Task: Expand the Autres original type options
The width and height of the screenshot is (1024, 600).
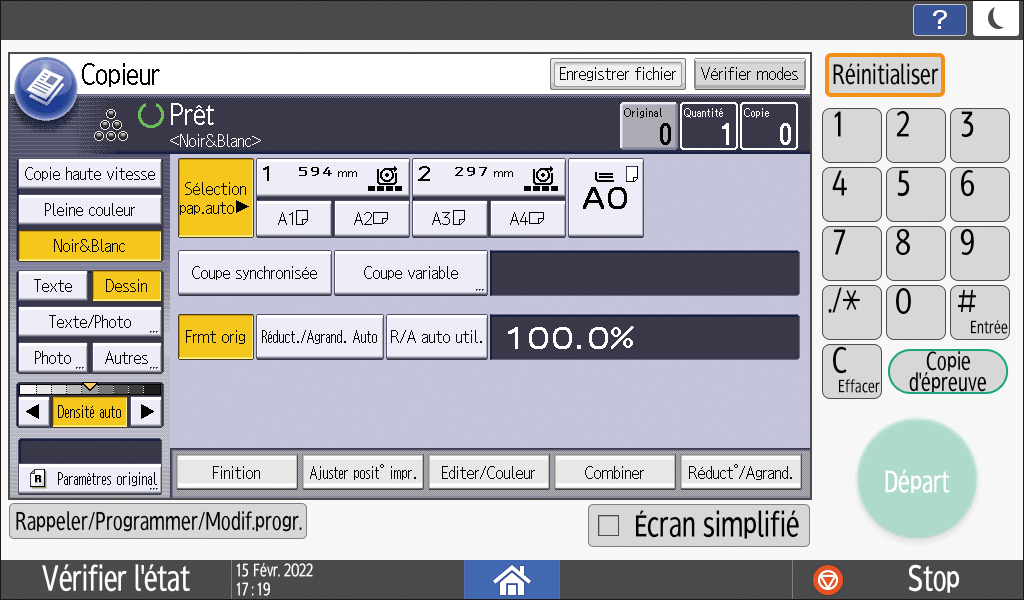Action: tap(126, 358)
